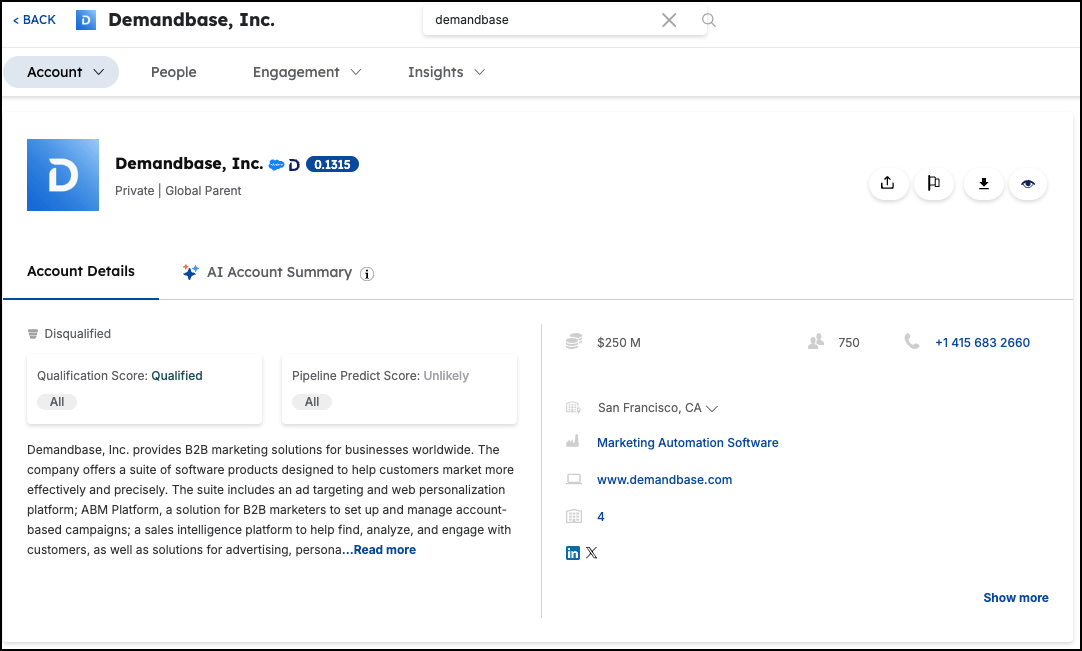The image size is (1082, 651).
Task: Click the website laptop icon
Action: click(574, 479)
